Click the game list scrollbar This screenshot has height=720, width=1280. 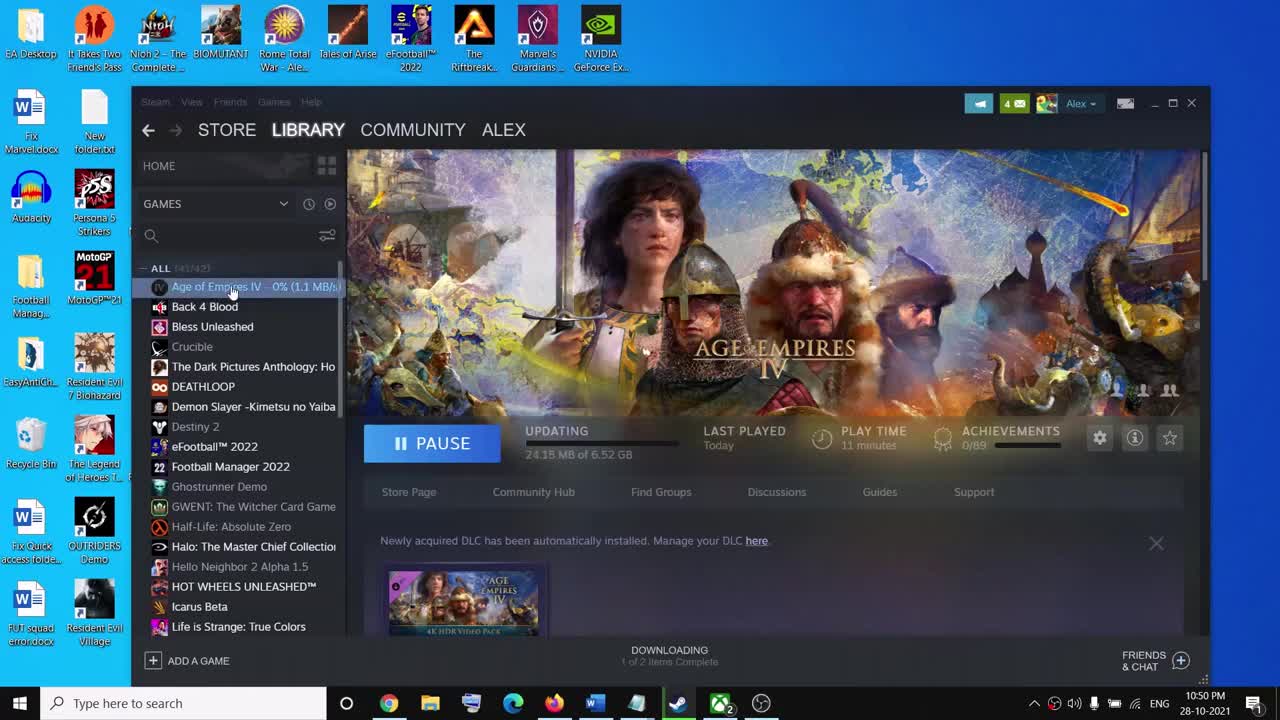click(341, 340)
